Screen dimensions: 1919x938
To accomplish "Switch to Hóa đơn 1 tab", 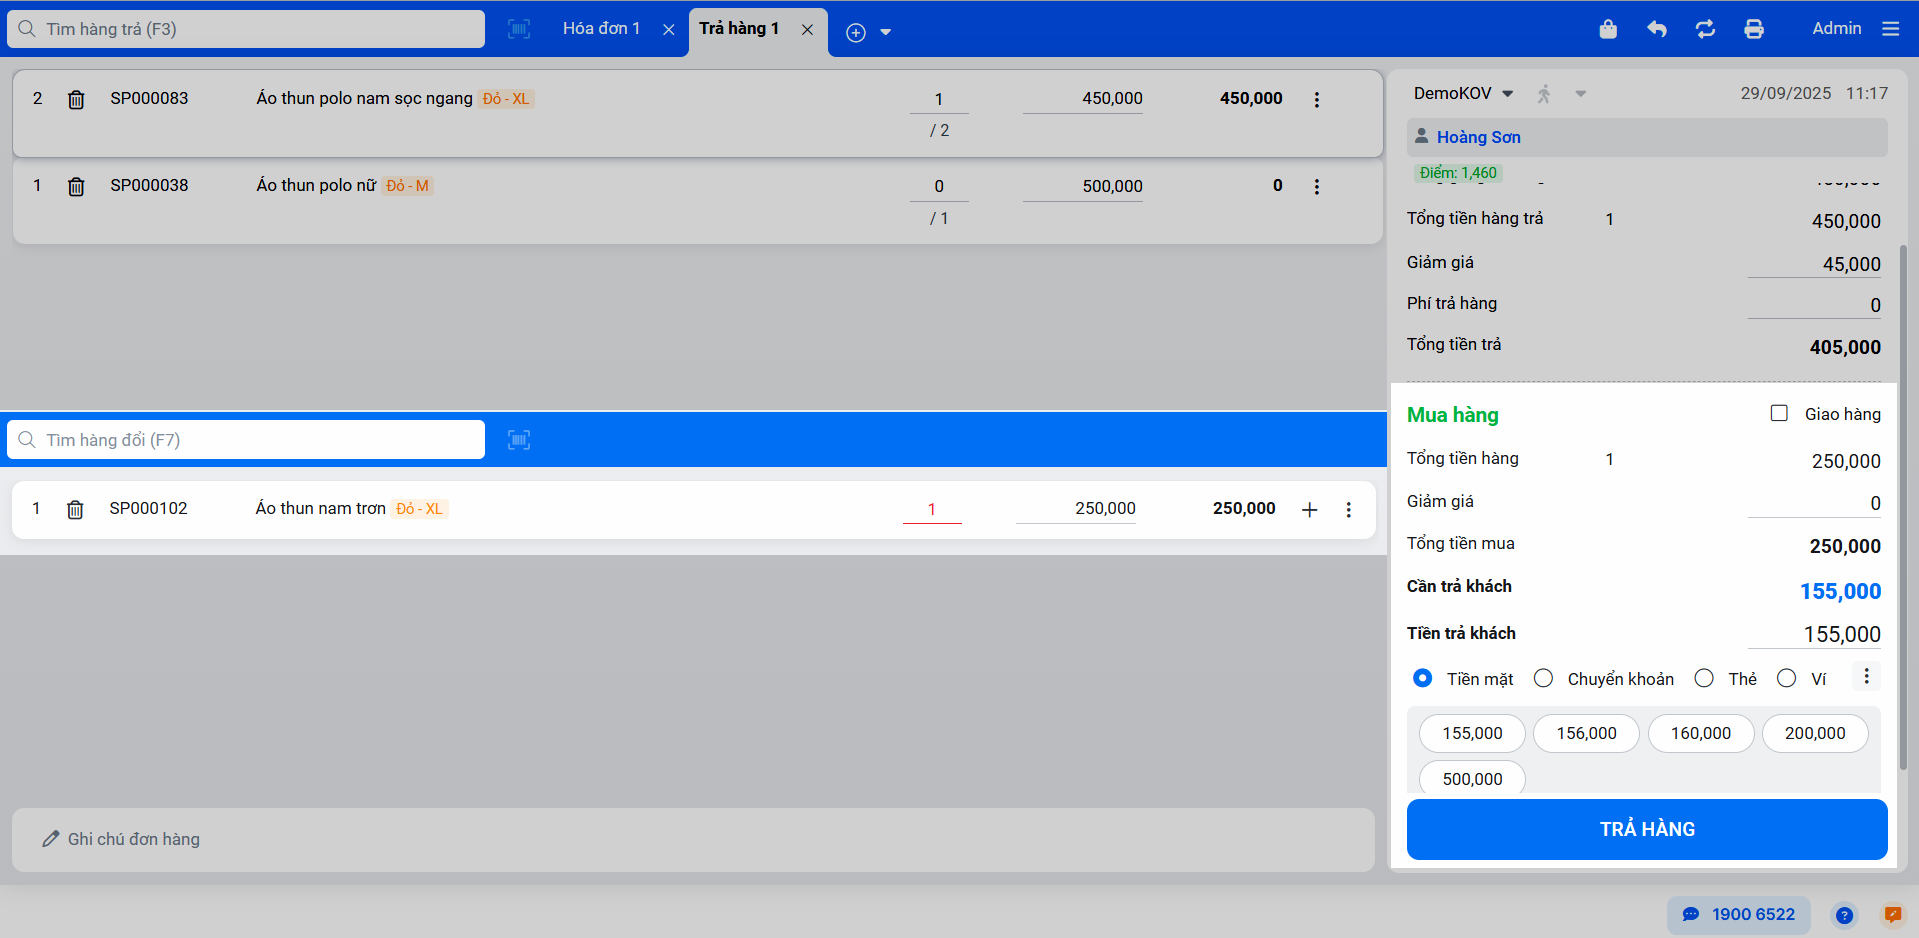I will (601, 28).
